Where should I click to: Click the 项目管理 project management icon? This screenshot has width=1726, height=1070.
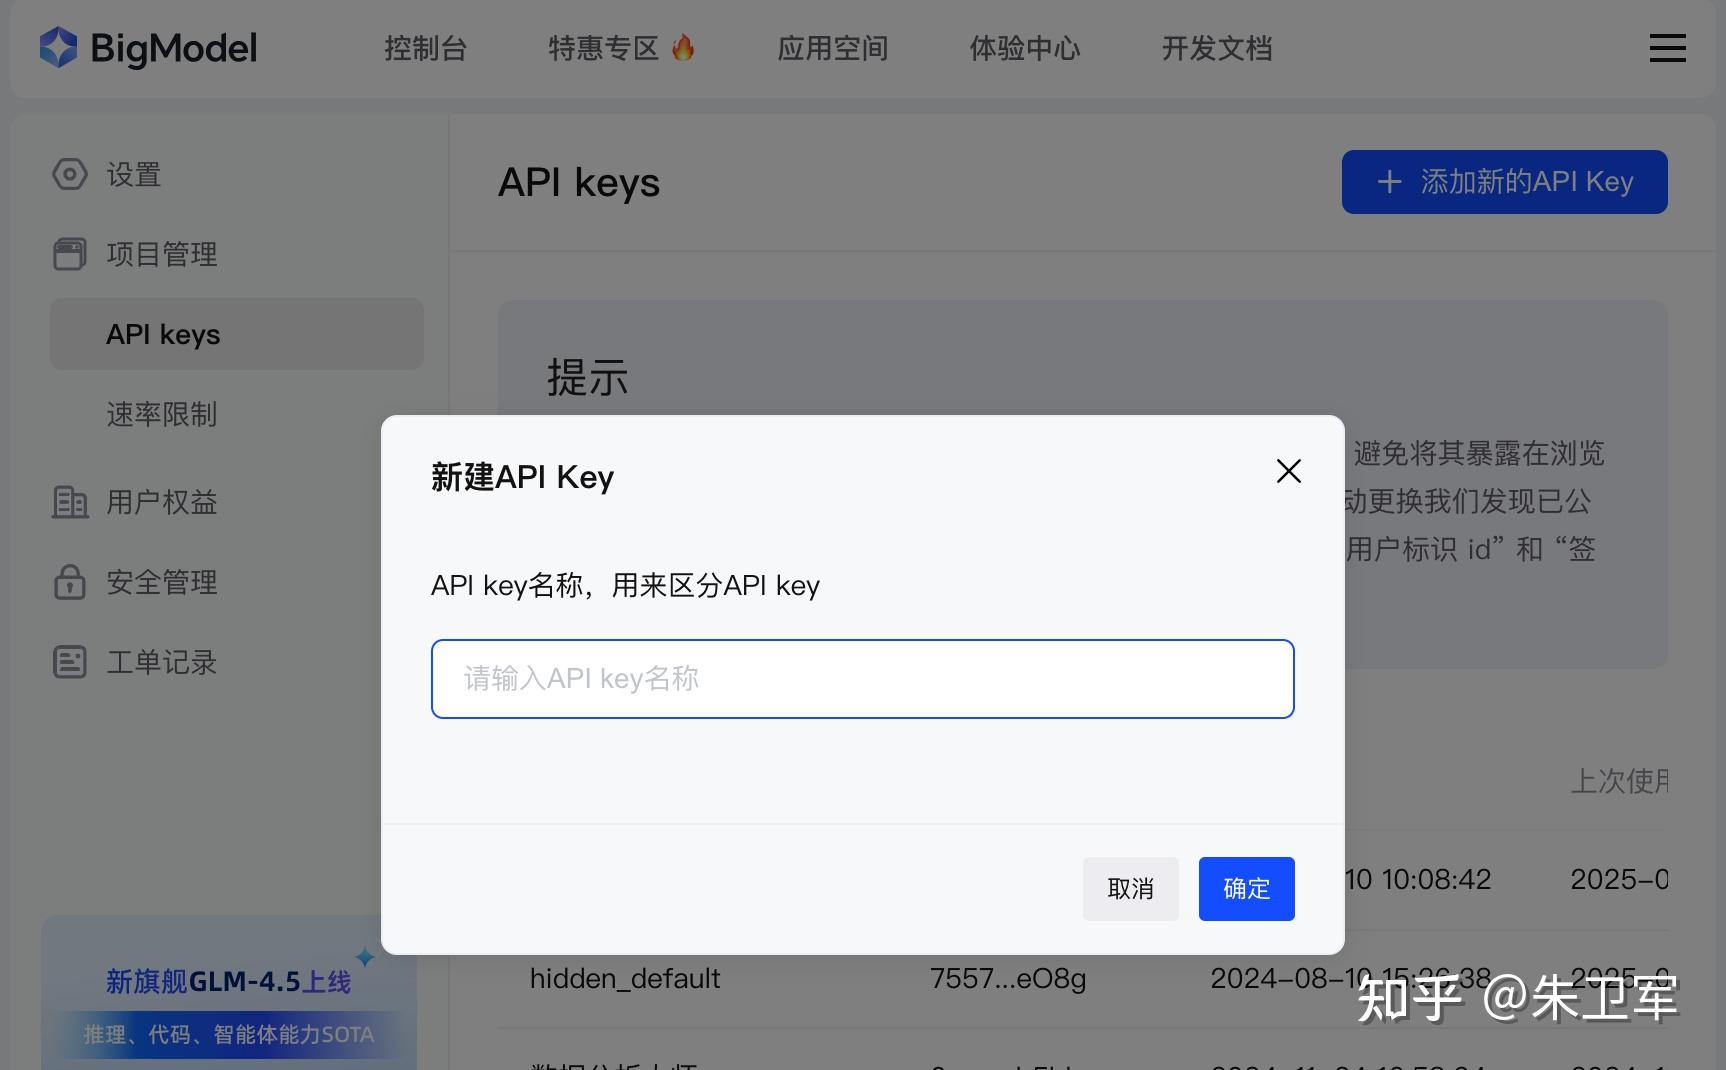[69, 254]
